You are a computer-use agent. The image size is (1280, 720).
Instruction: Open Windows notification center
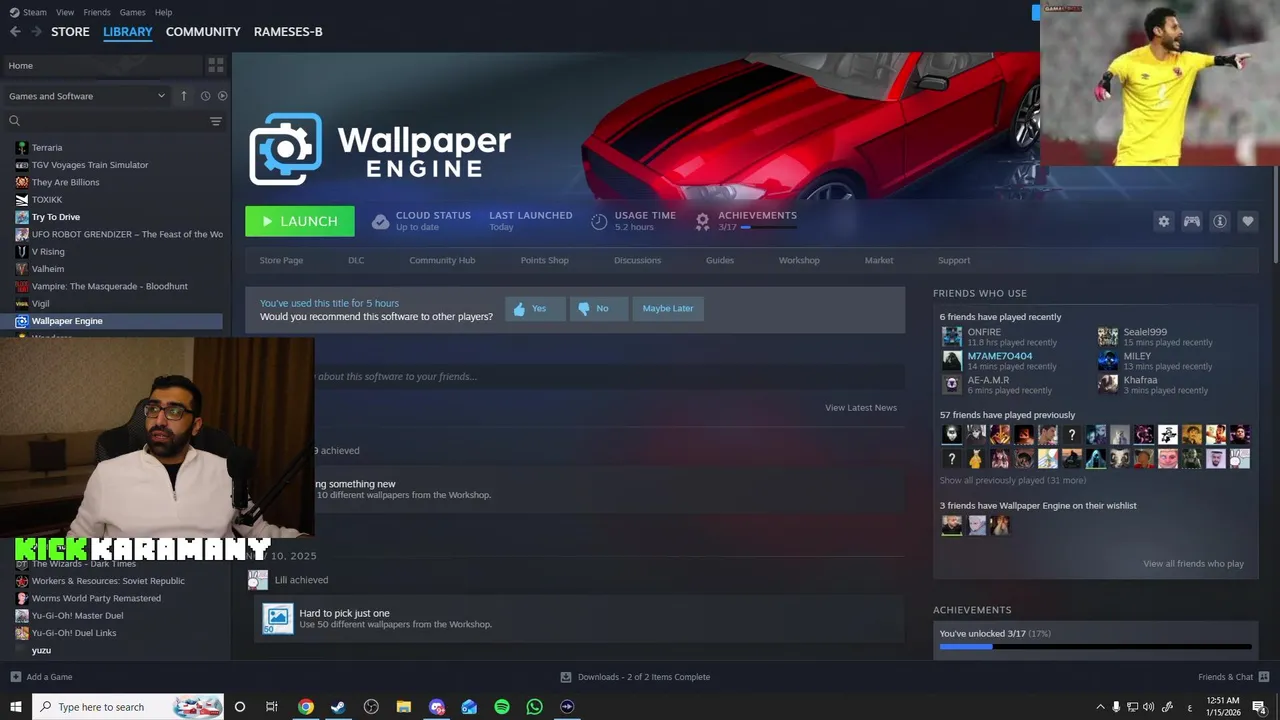coord(1259,707)
